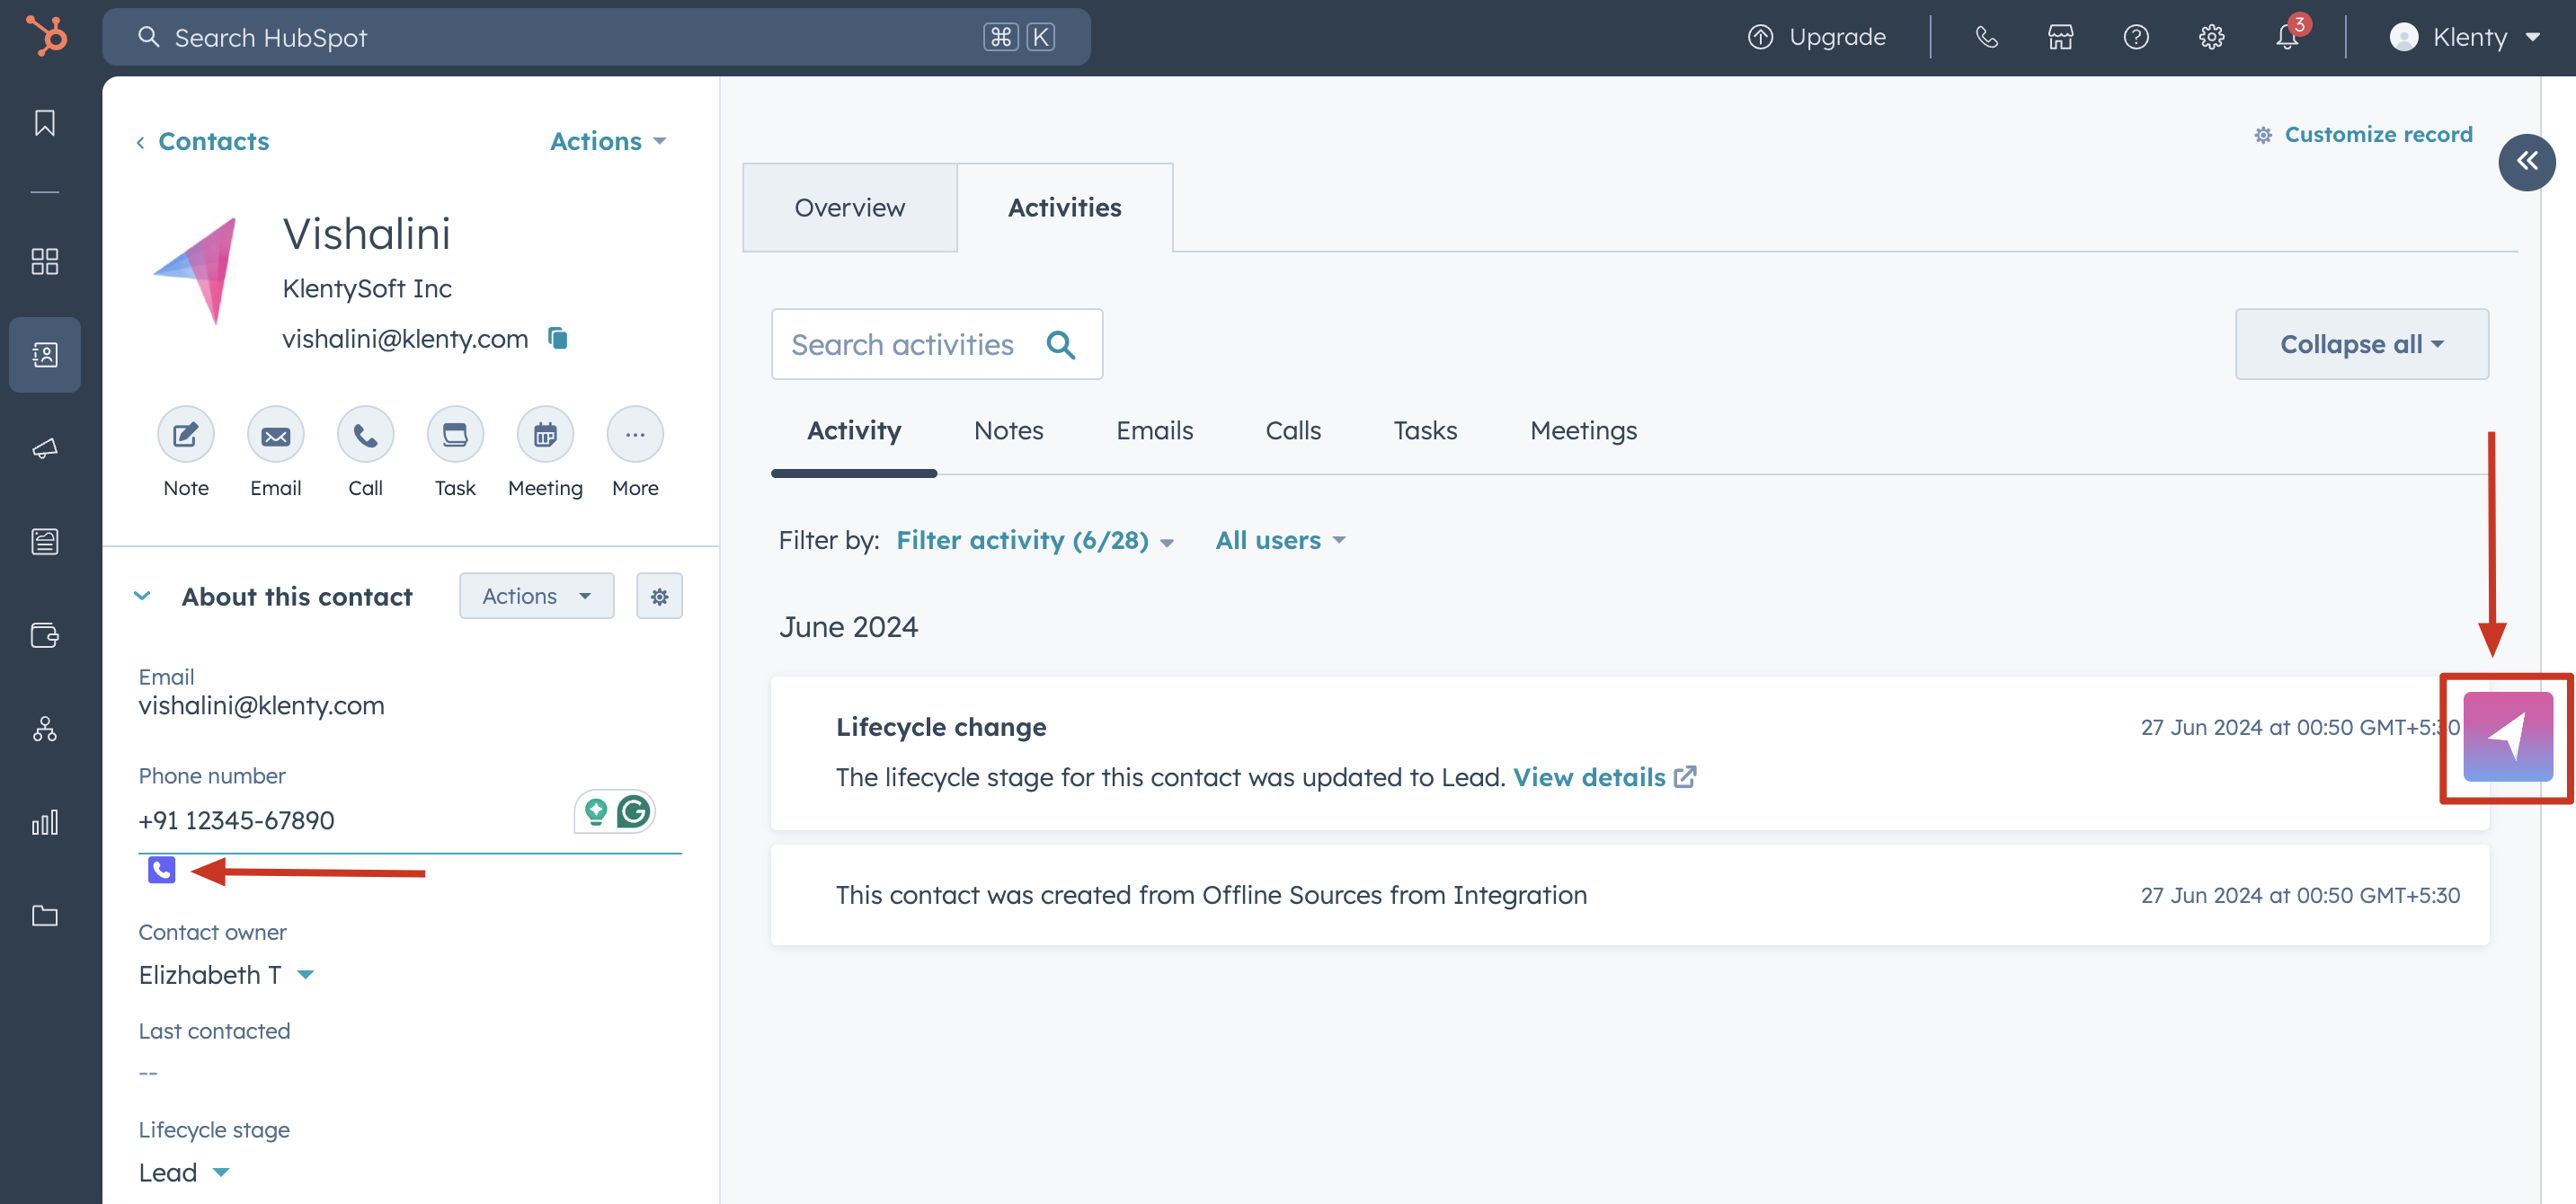This screenshot has width=2576, height=1204.
Task: Switch to the Overview tab
Action: pyautogui.click(x=849, y=207)
